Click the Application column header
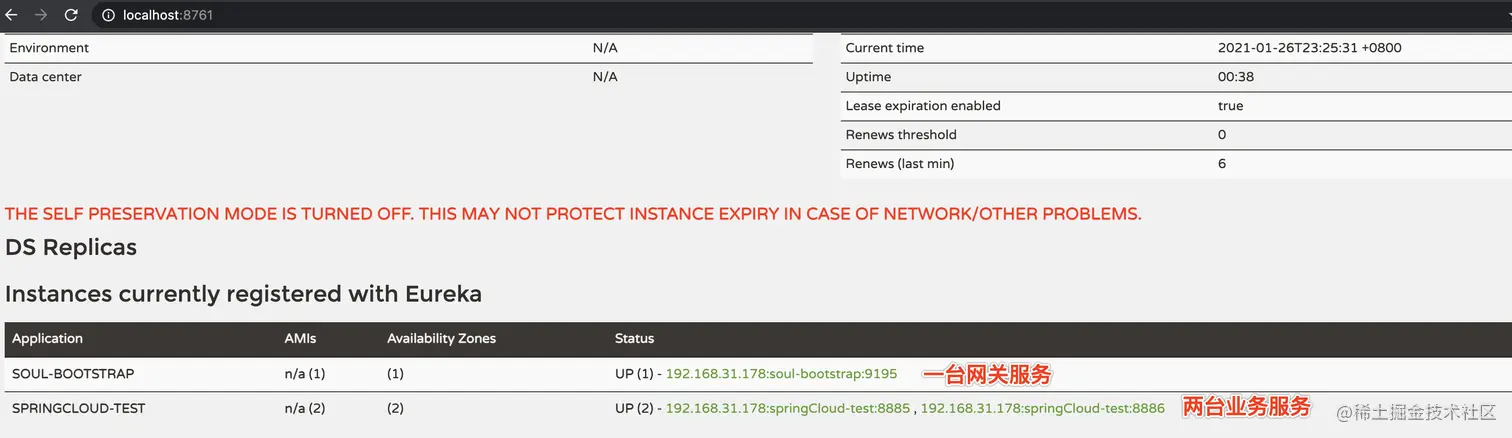Image resolution: width=1512 pixels, height=438 pixels. click(47, 339)
